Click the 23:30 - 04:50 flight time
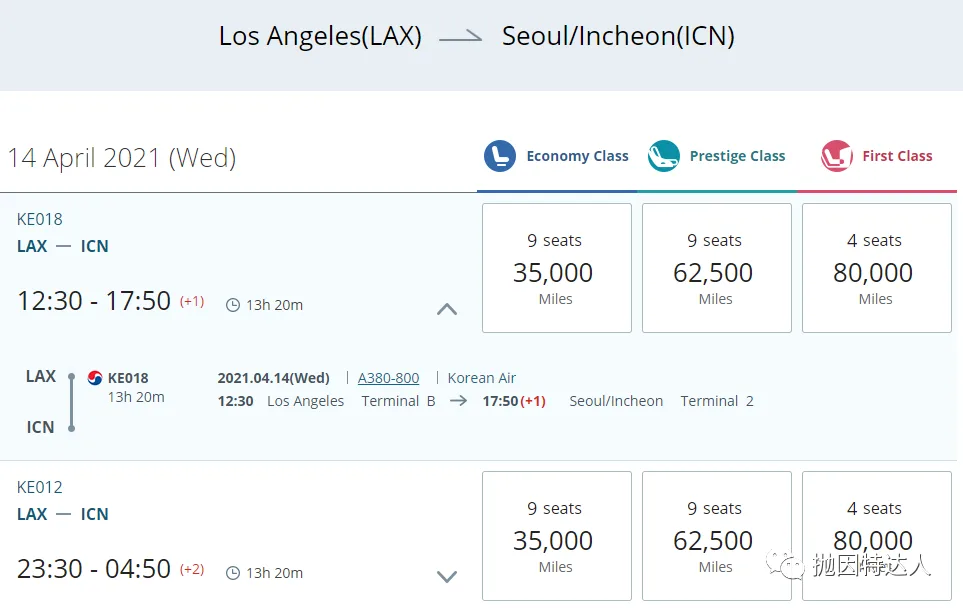Screen dimensions: 963x608 pyautogui.click(x=94, y=569)
